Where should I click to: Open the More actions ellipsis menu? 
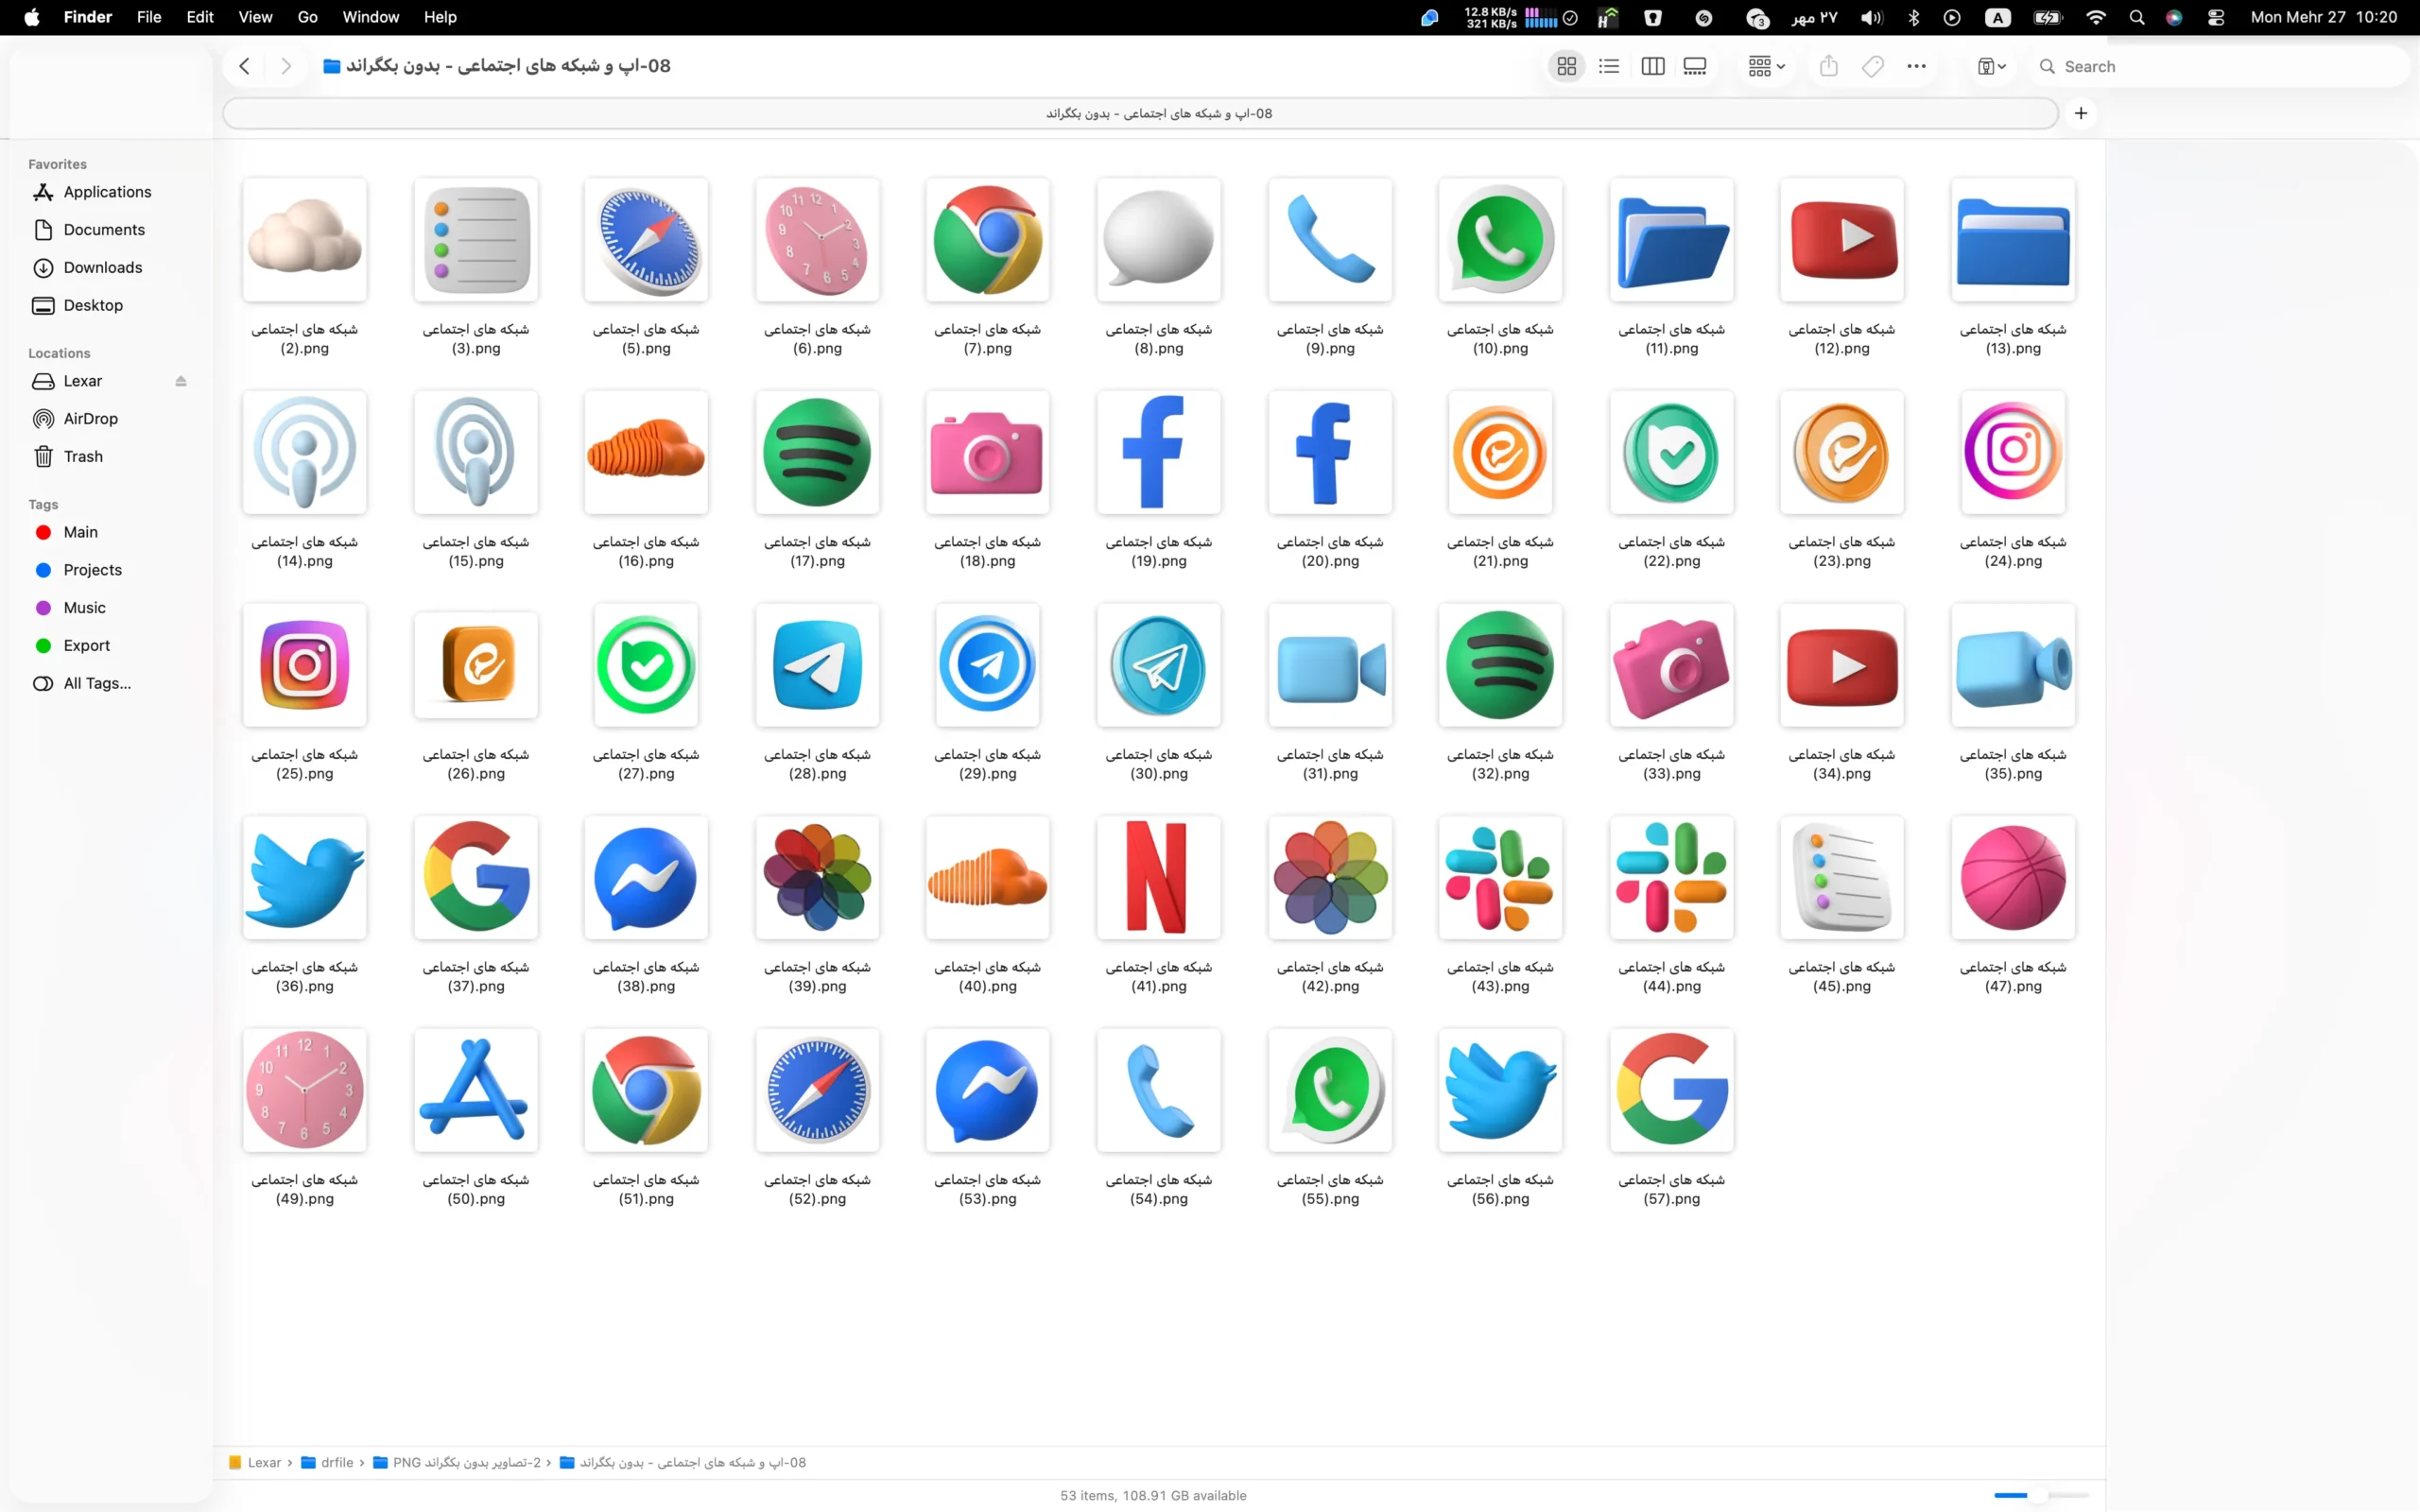pos(1916,66)
